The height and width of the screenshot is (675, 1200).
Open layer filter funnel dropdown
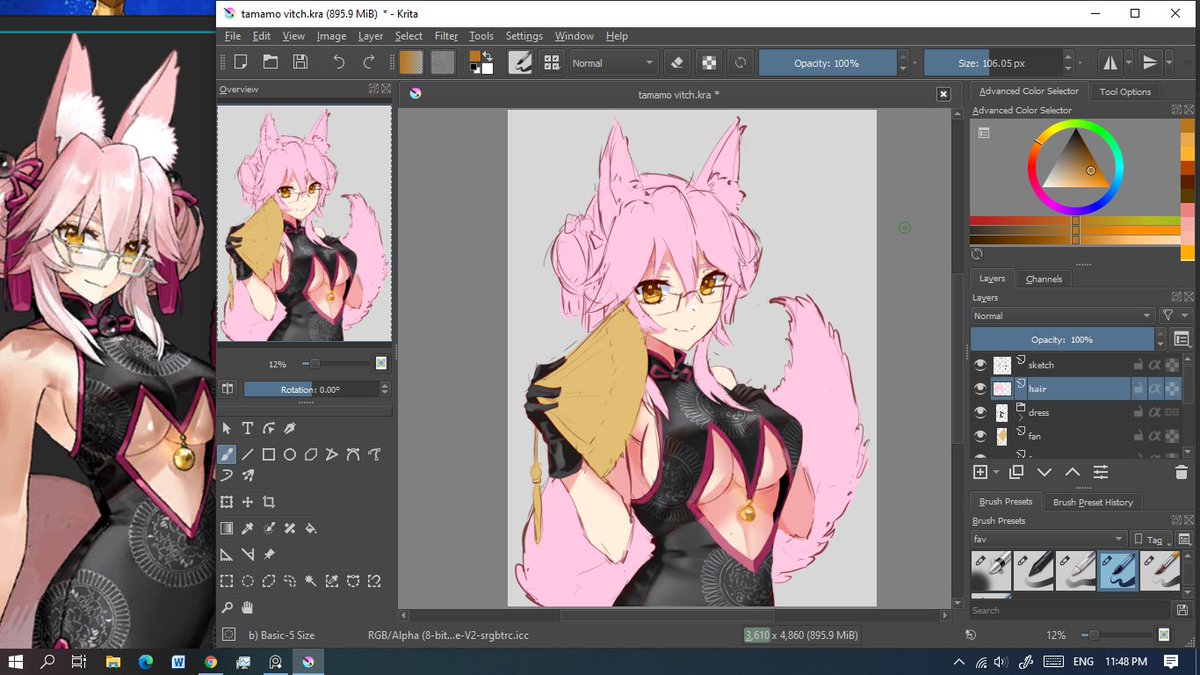[1175, 316]
